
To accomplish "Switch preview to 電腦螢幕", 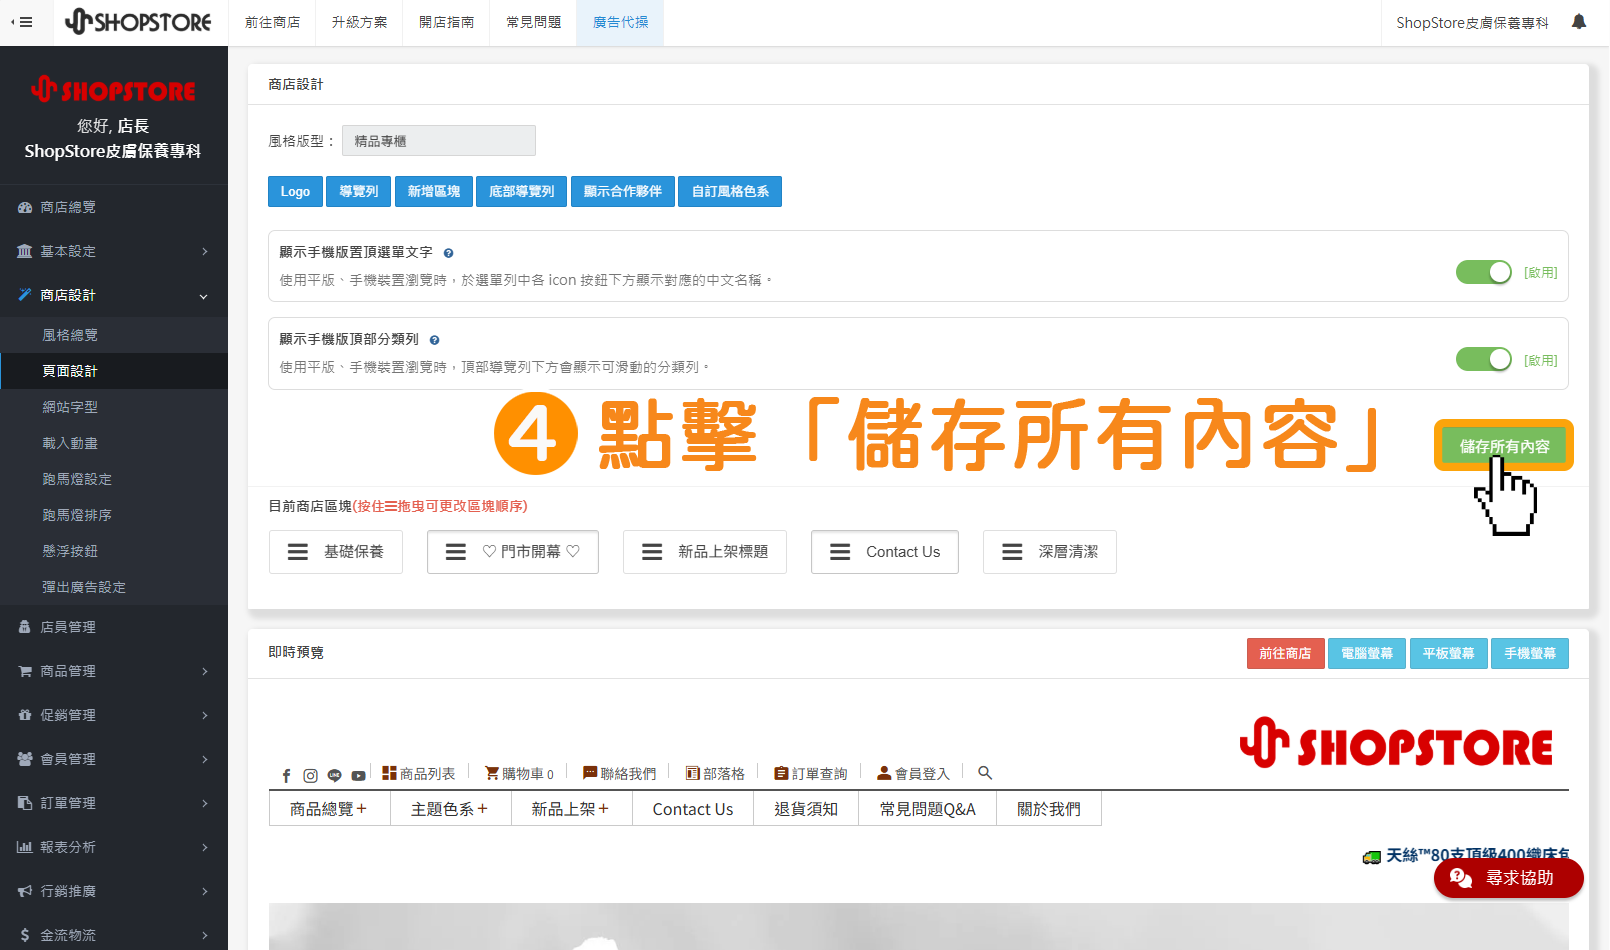I will pos(1367,653).
